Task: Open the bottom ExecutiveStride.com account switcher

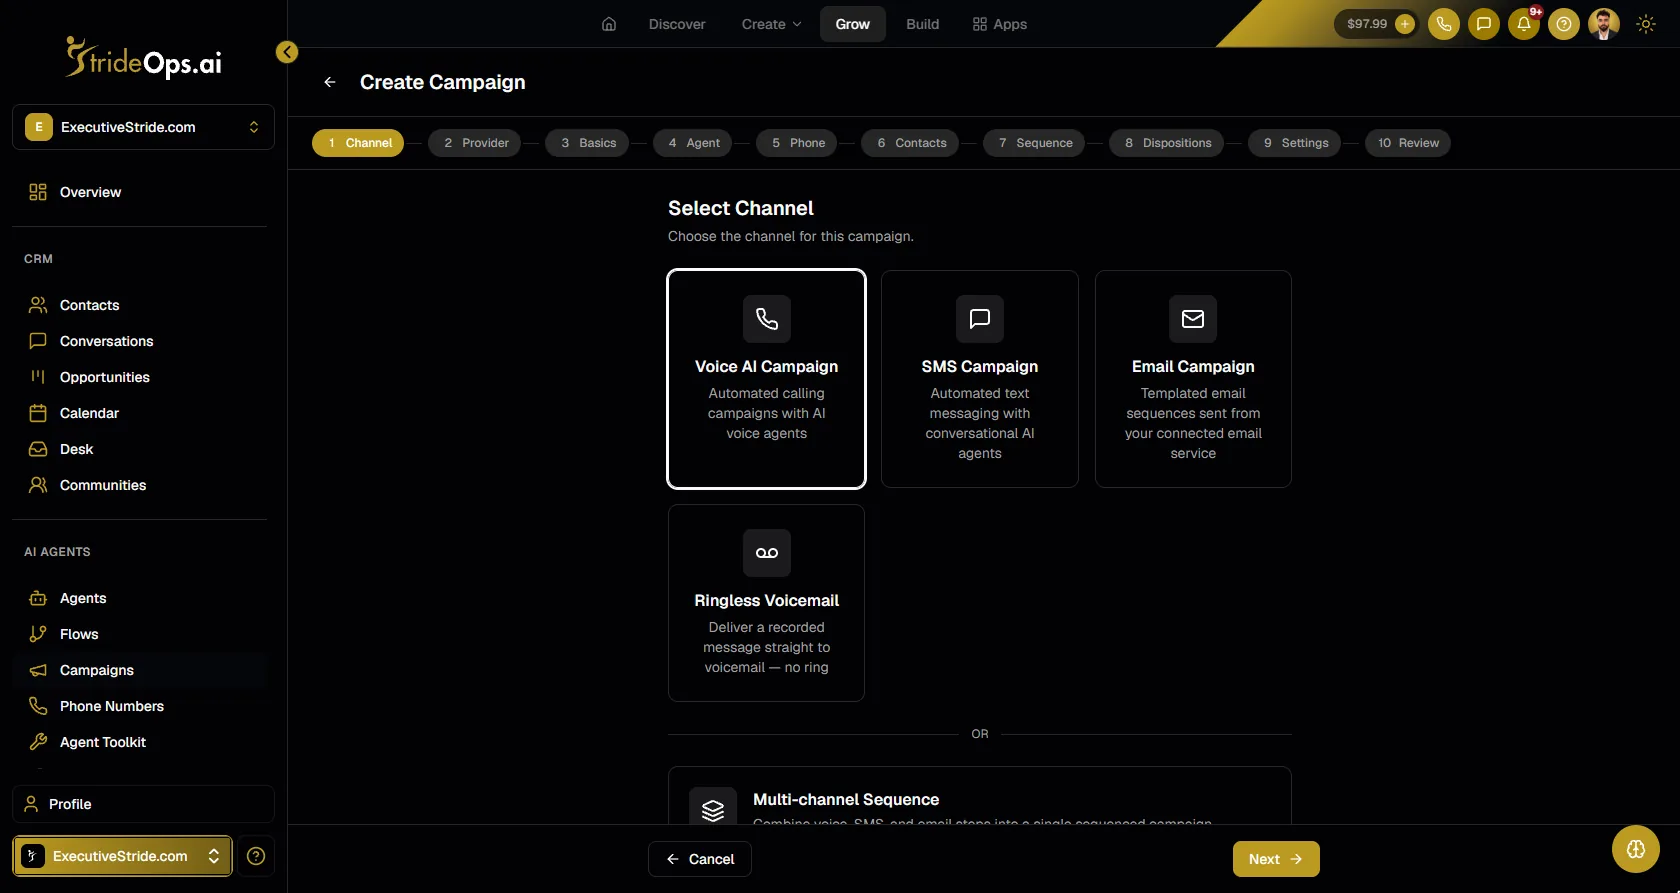Action: pyautogui.click(x=122, y=856)
